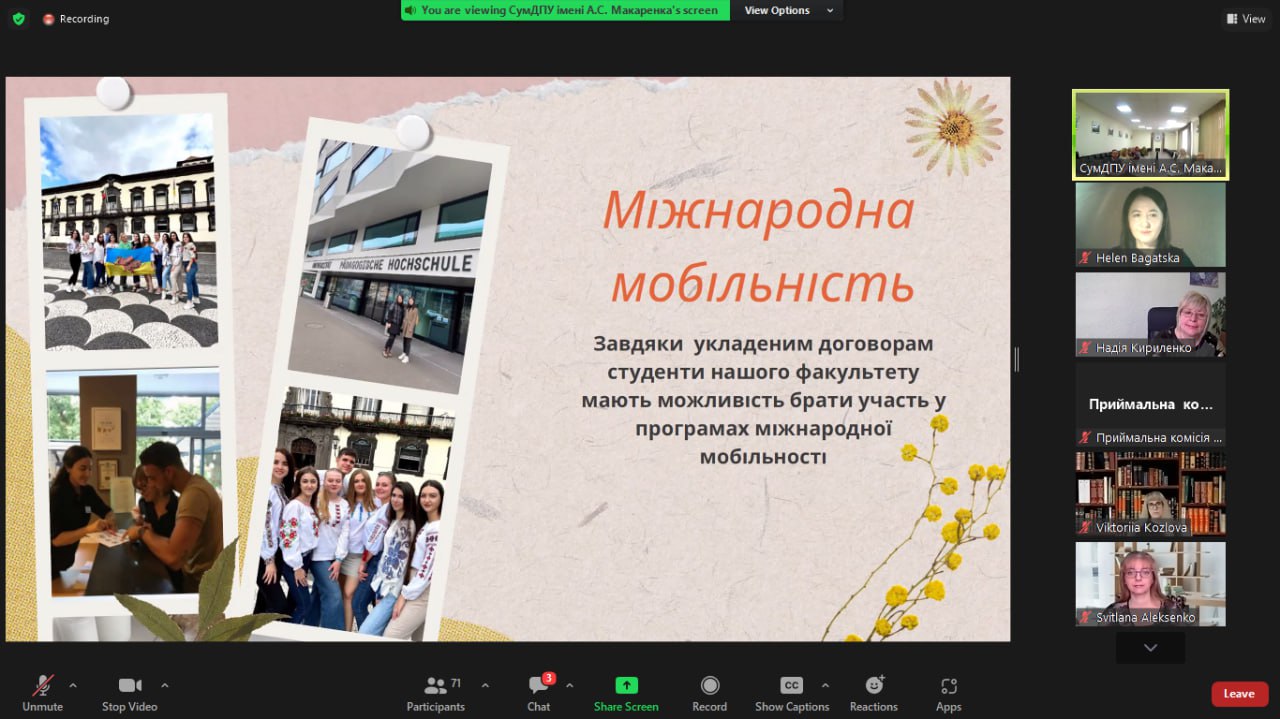The height and width of the screenshot is (719, 1280).
Task: Unmute the microphone
Action: pyautogui.click(x=42, y=693)
